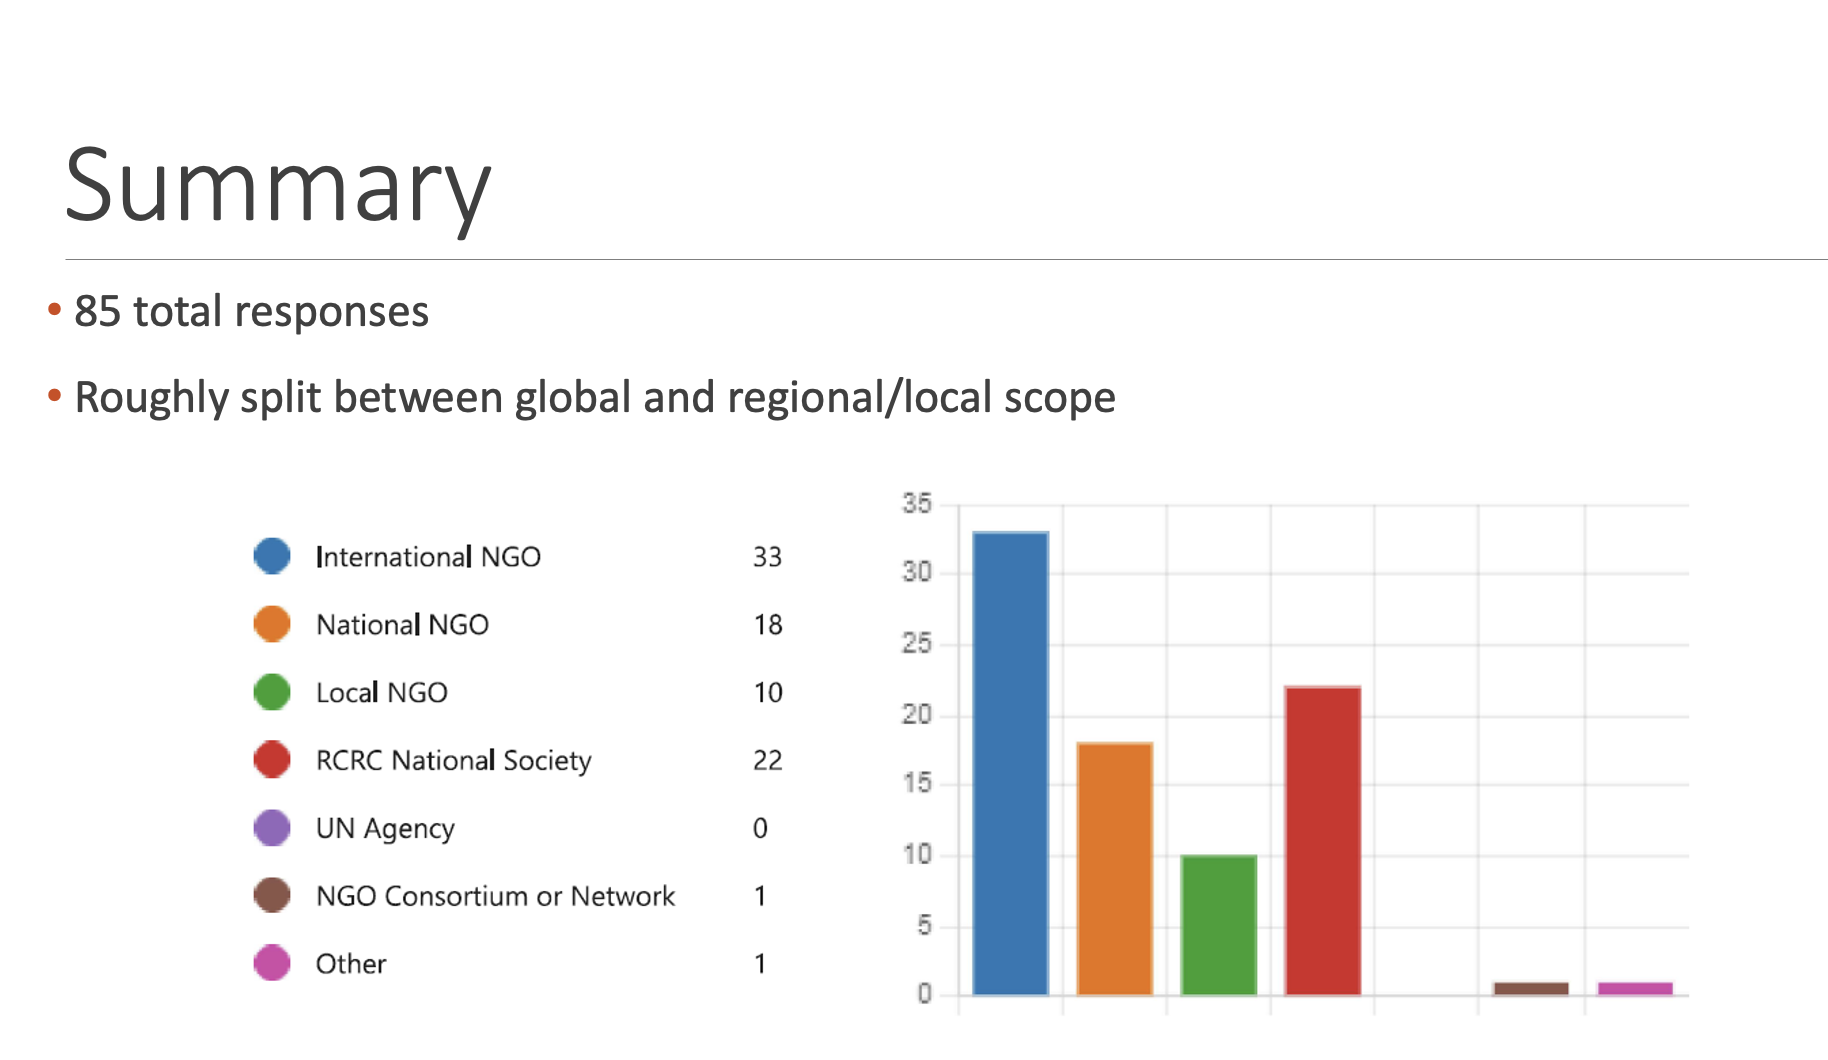
Task: Click the brown NGO Consortium legend dot
Action: [272, 895]
